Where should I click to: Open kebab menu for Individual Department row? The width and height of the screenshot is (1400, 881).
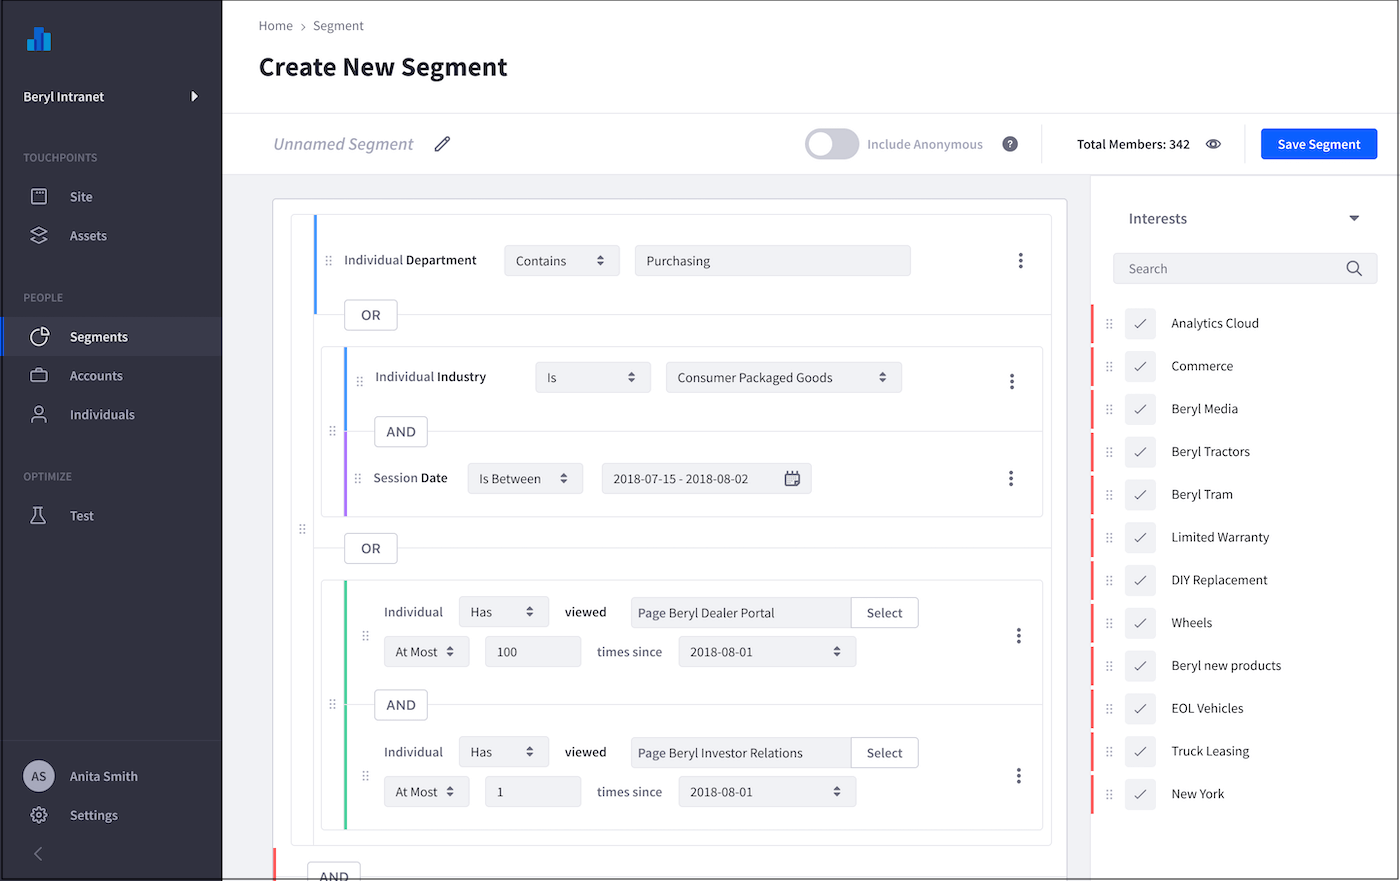point(1020,261)
